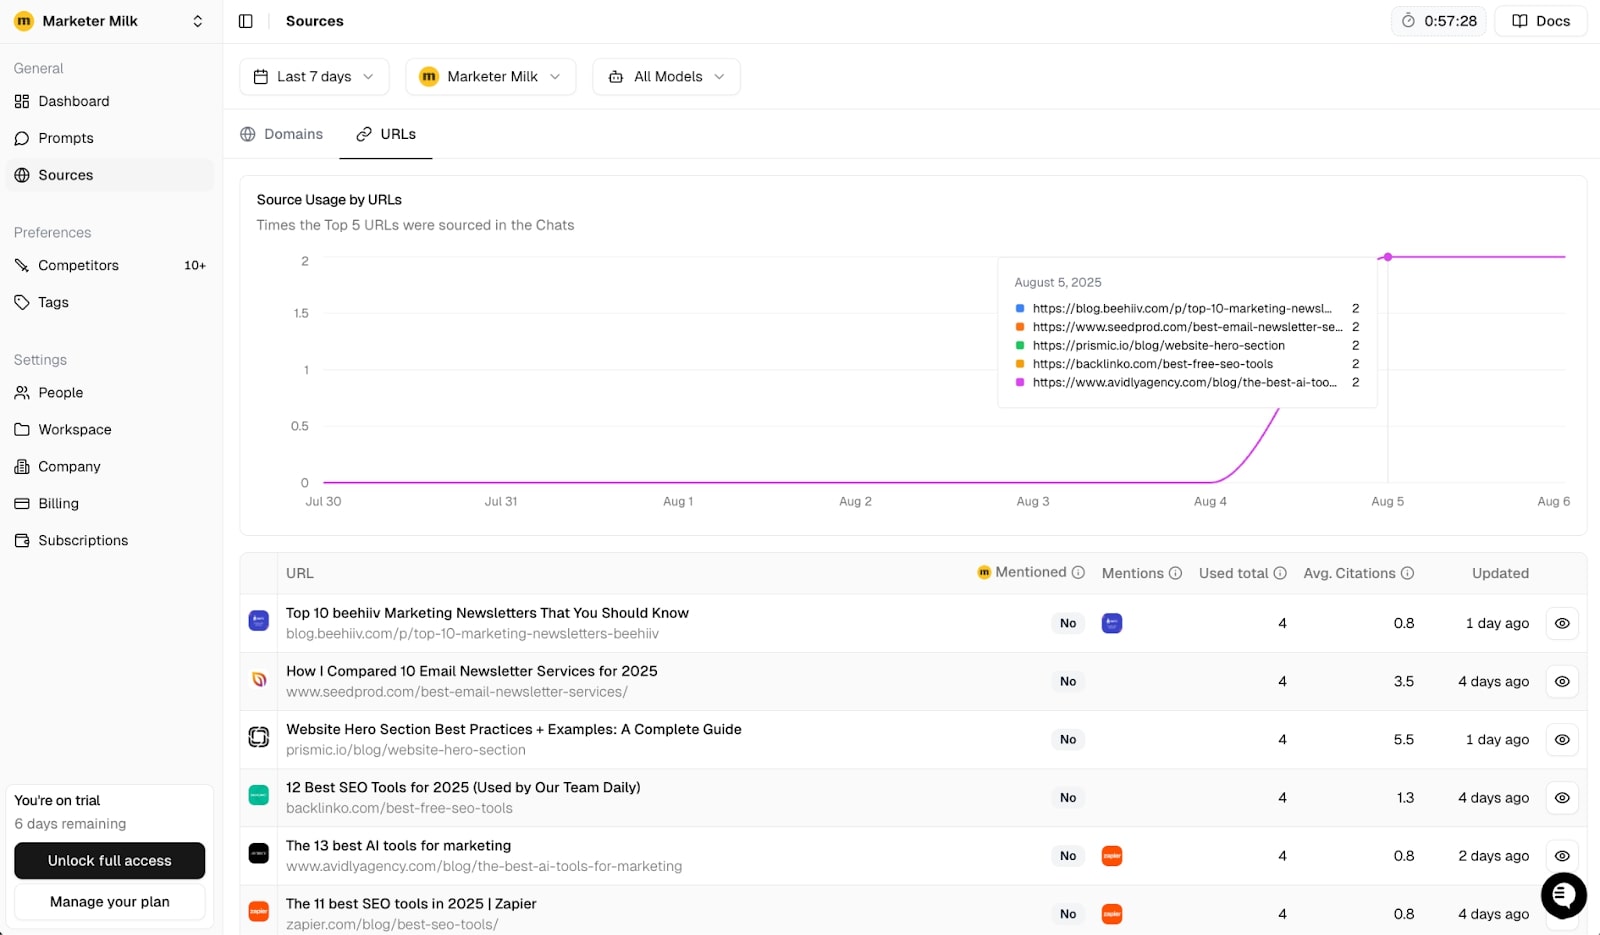Open the All Models dropdown
The image size is (1600, 935).
[666, 76]
